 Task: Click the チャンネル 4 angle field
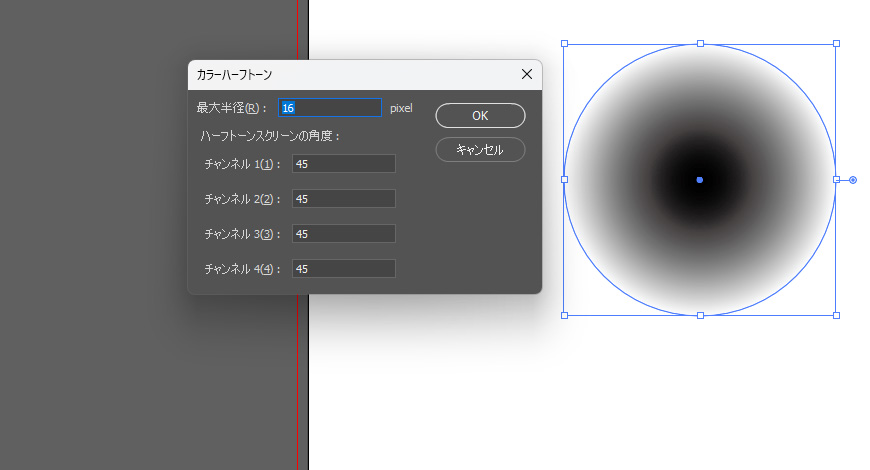click(343, 269)
